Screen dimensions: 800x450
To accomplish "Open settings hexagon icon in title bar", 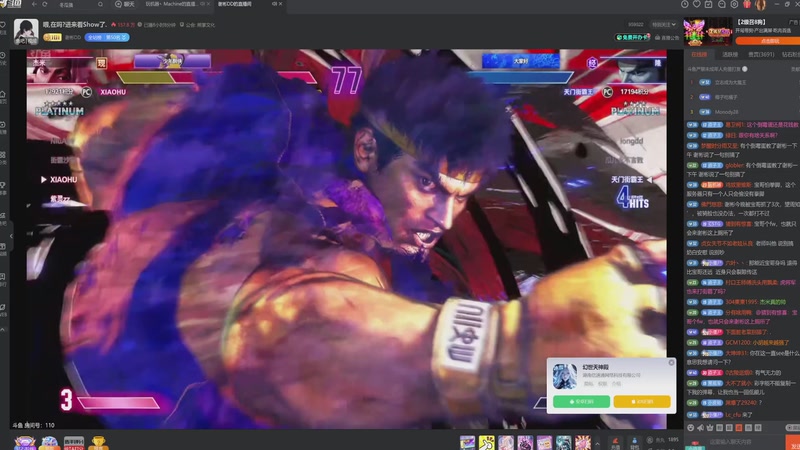I will [734, 4].
